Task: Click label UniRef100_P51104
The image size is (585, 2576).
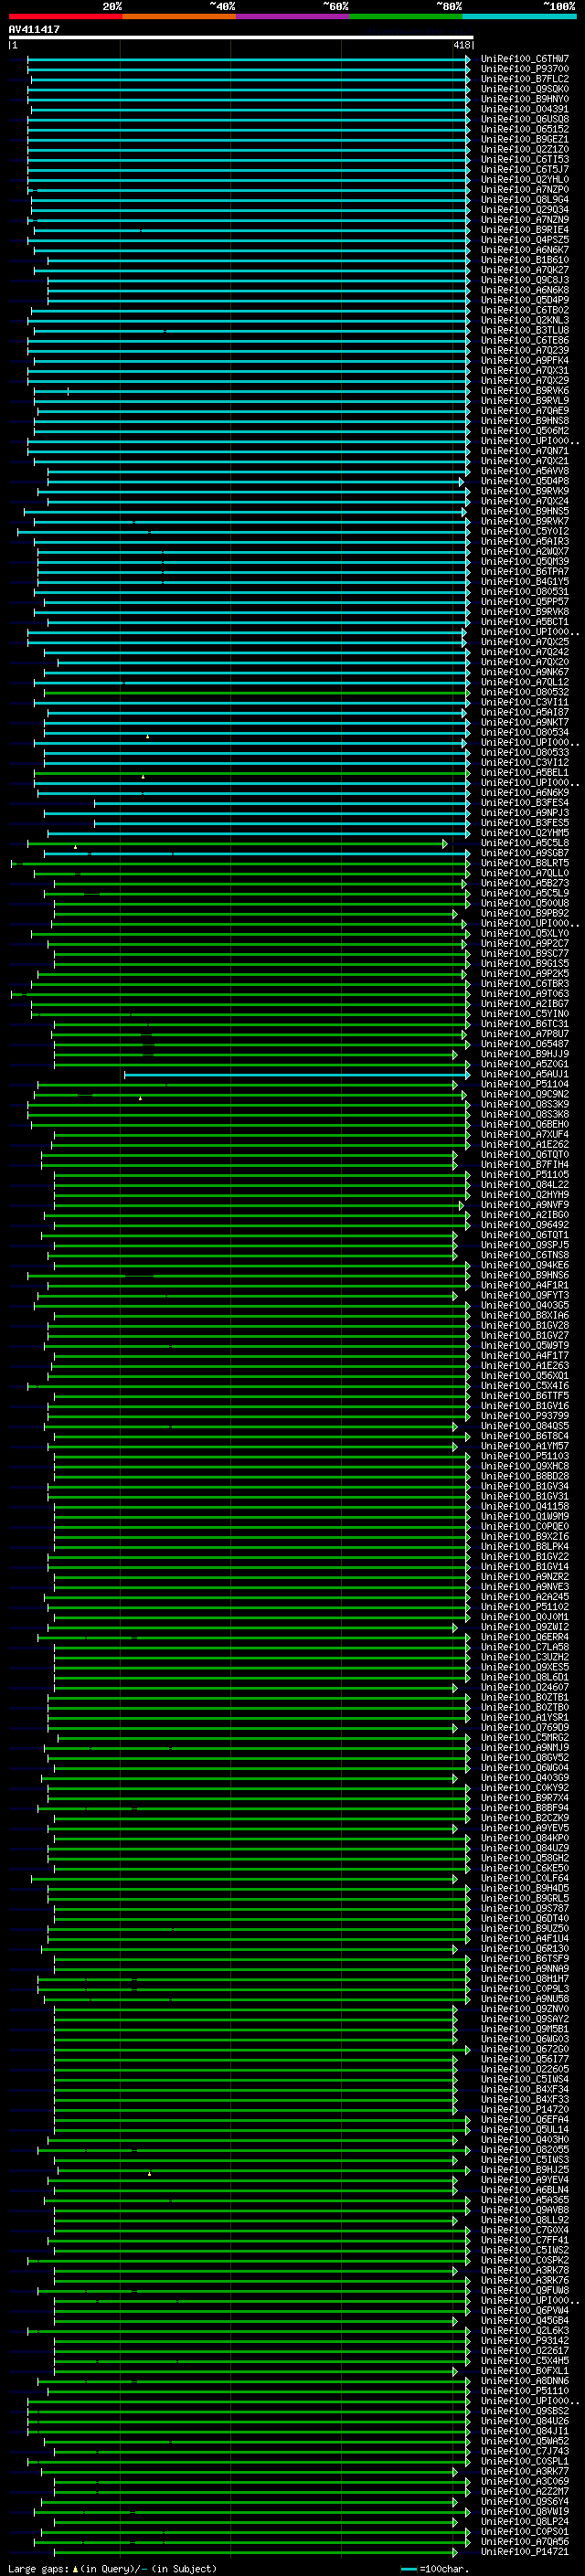Action: point(525,1084)
